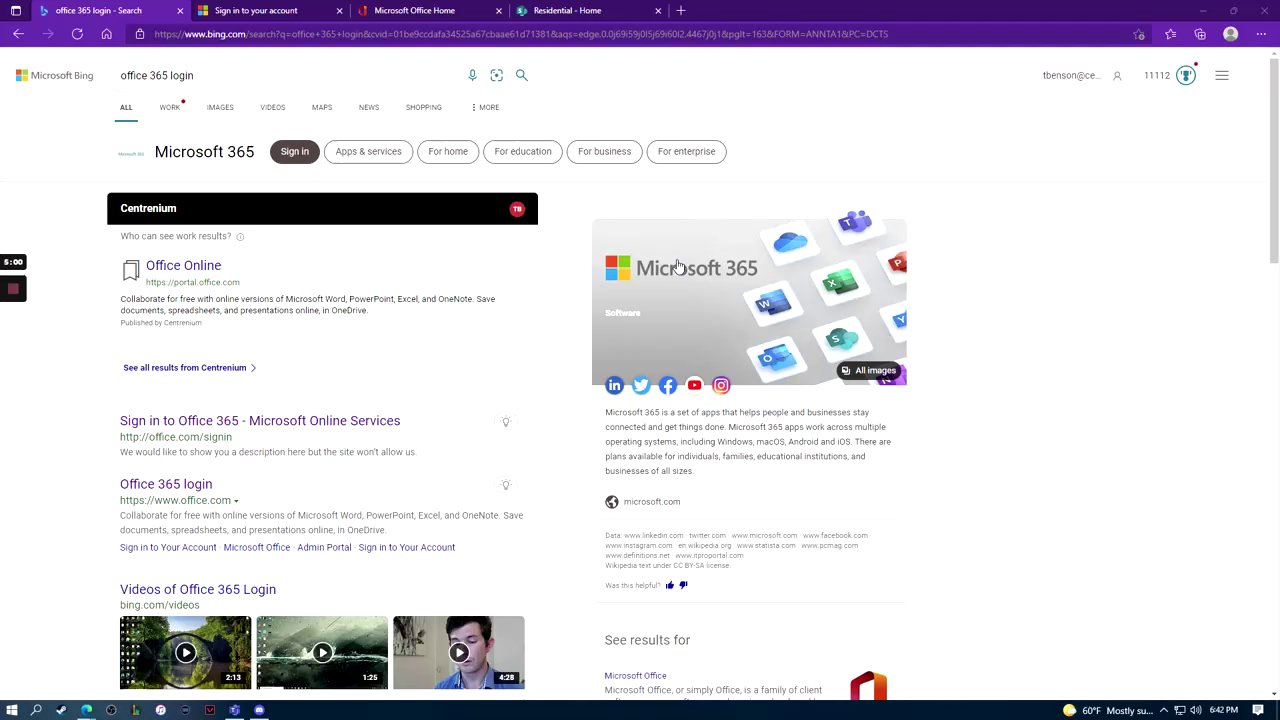Open the Collections icon in toolbar
This screenshot has width=1280, height=720.
coord(1200,34)
